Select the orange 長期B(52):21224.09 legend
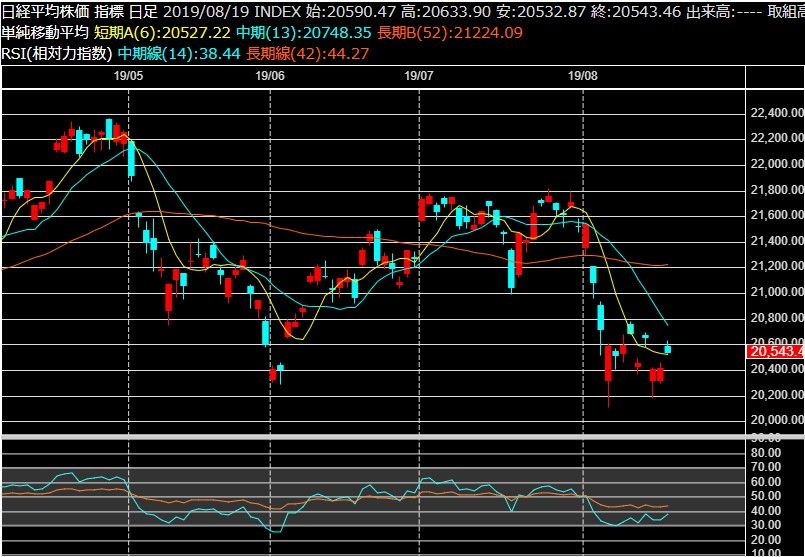 point(450,32)
